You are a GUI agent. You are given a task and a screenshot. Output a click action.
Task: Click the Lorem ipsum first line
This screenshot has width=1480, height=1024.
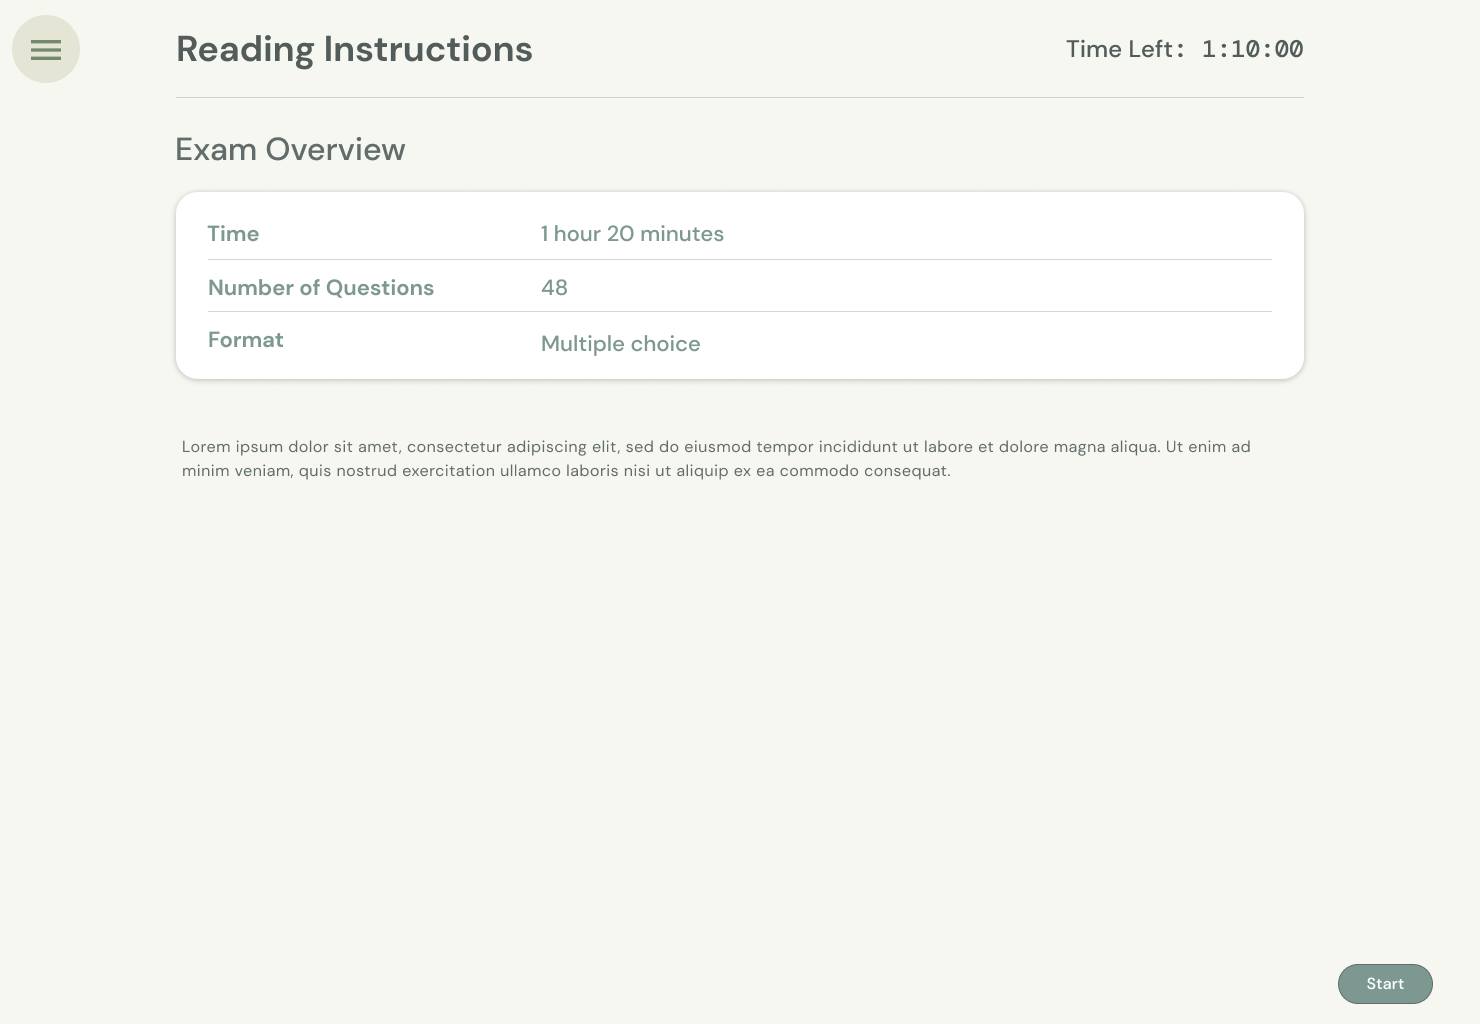click(715, 447)
